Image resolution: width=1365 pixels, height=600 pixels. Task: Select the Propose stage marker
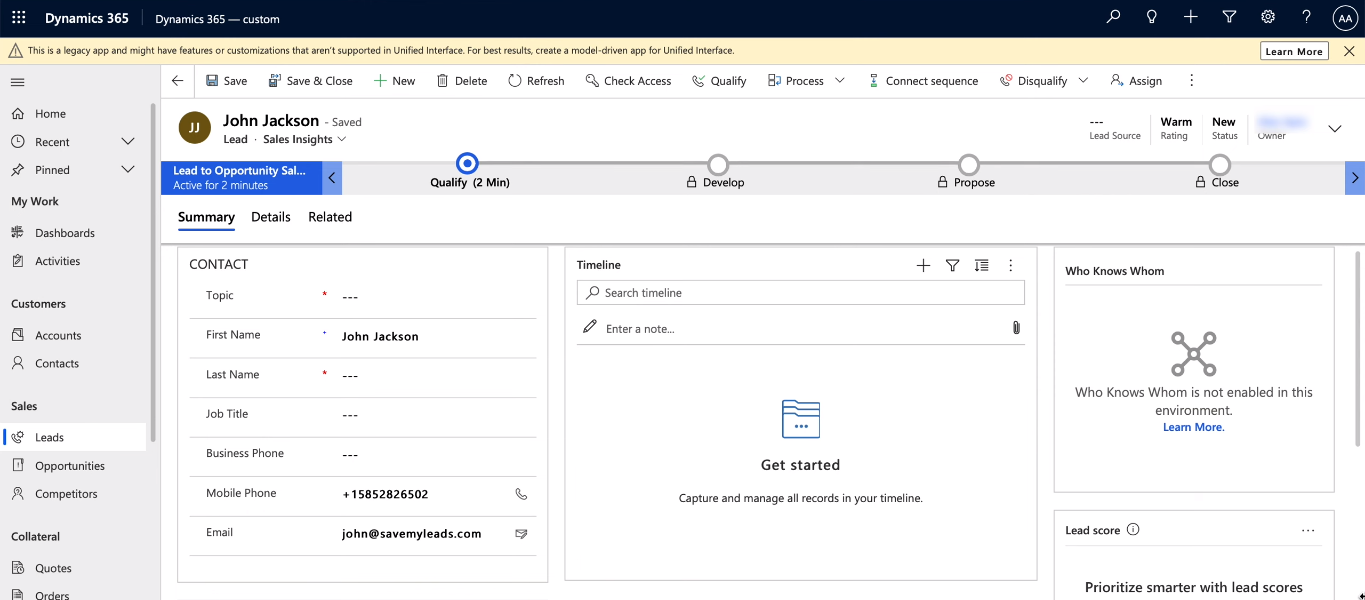(x=968, y=164)
